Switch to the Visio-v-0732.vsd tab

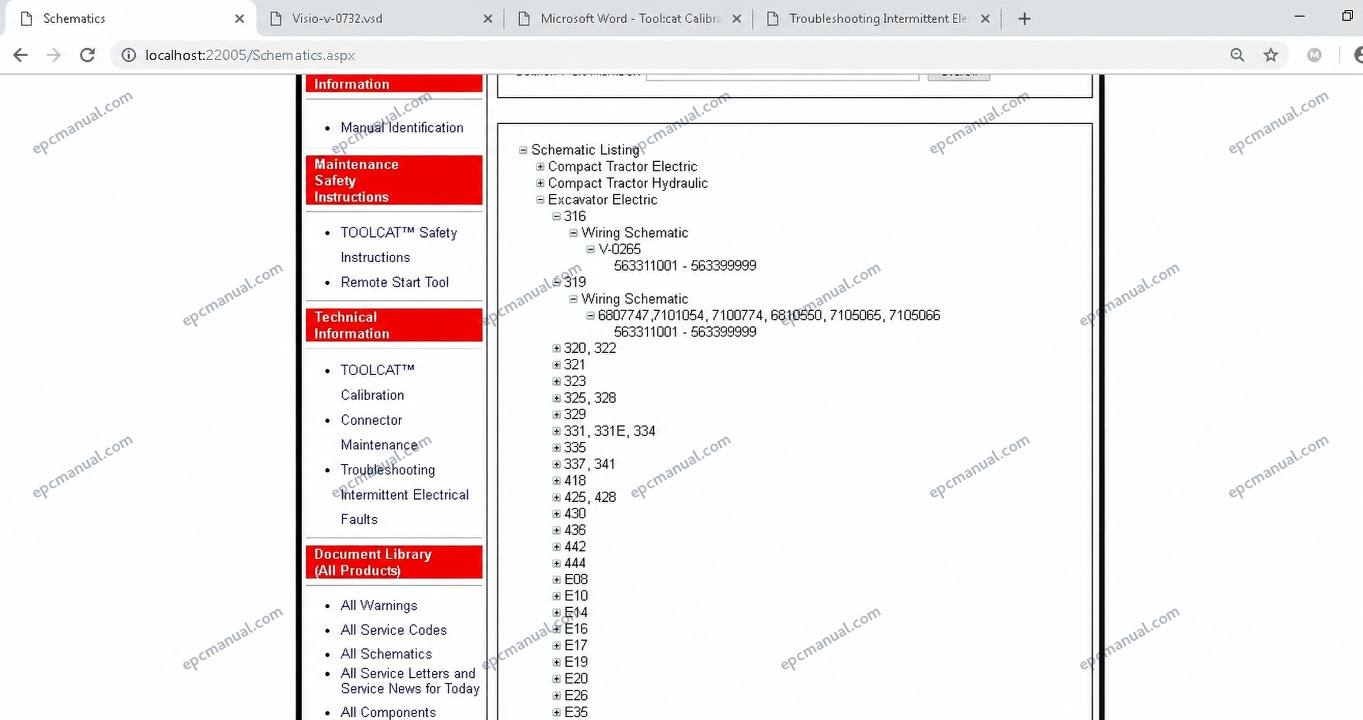pyautogui.click(x=380, y=18)
